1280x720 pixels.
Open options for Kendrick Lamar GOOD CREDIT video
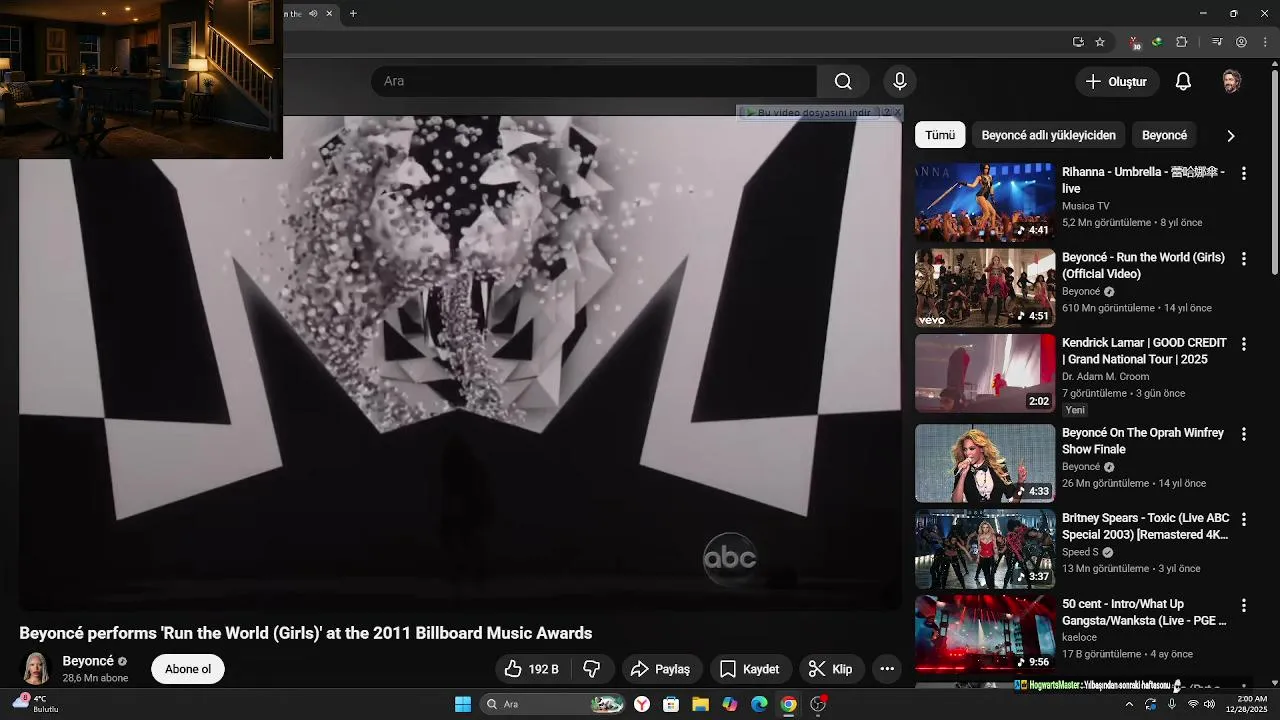pyautogui.click(x=1244, y=344)
